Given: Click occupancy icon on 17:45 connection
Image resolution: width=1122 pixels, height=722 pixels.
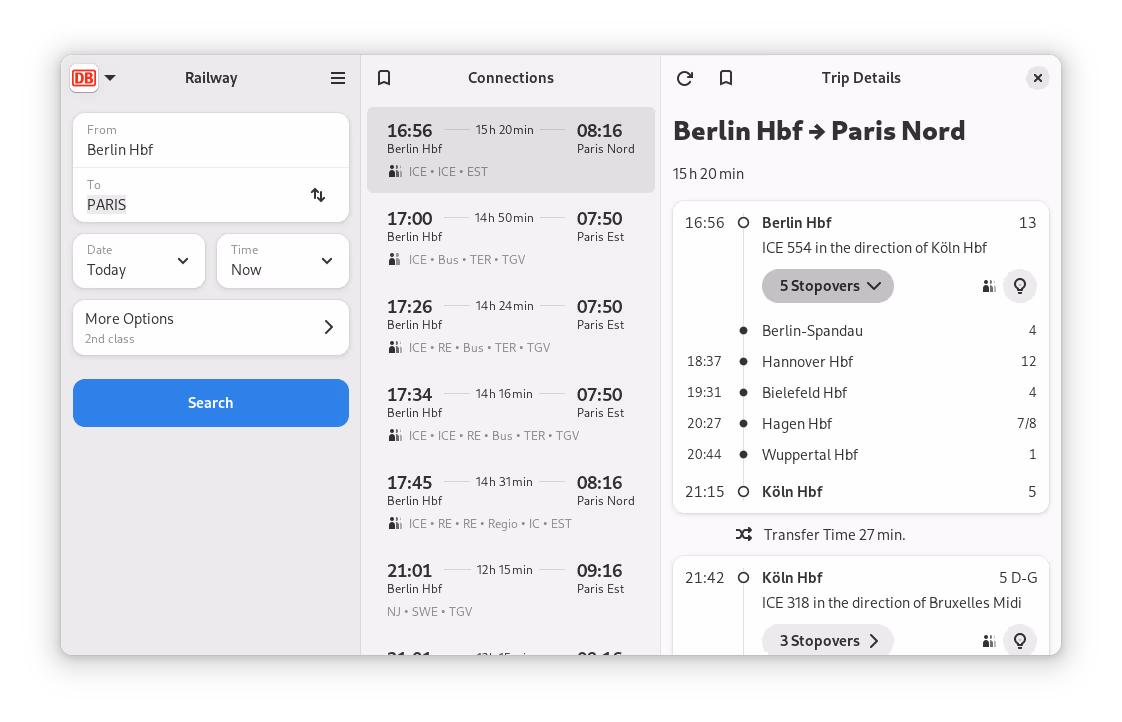Looking at the screenshot, I should coord(395,524).
